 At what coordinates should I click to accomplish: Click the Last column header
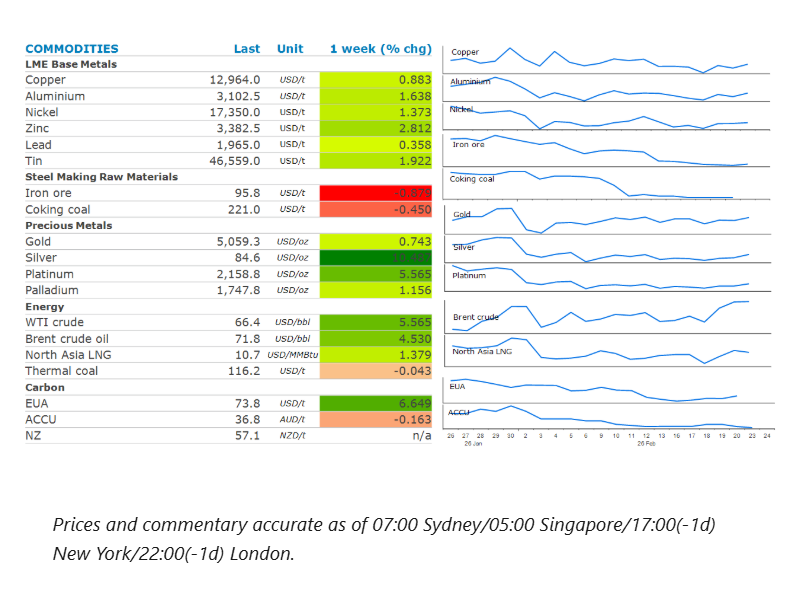click(247, 49)
